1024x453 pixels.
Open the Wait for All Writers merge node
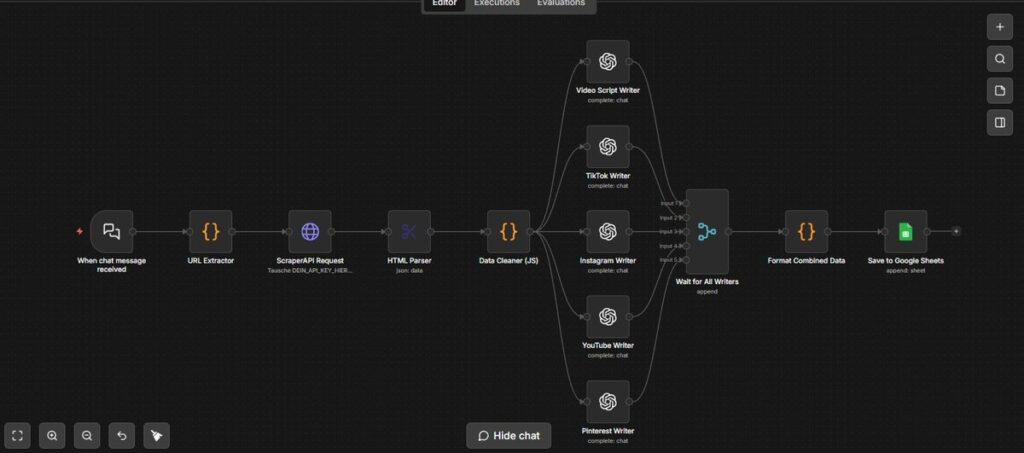pos(707,231)
